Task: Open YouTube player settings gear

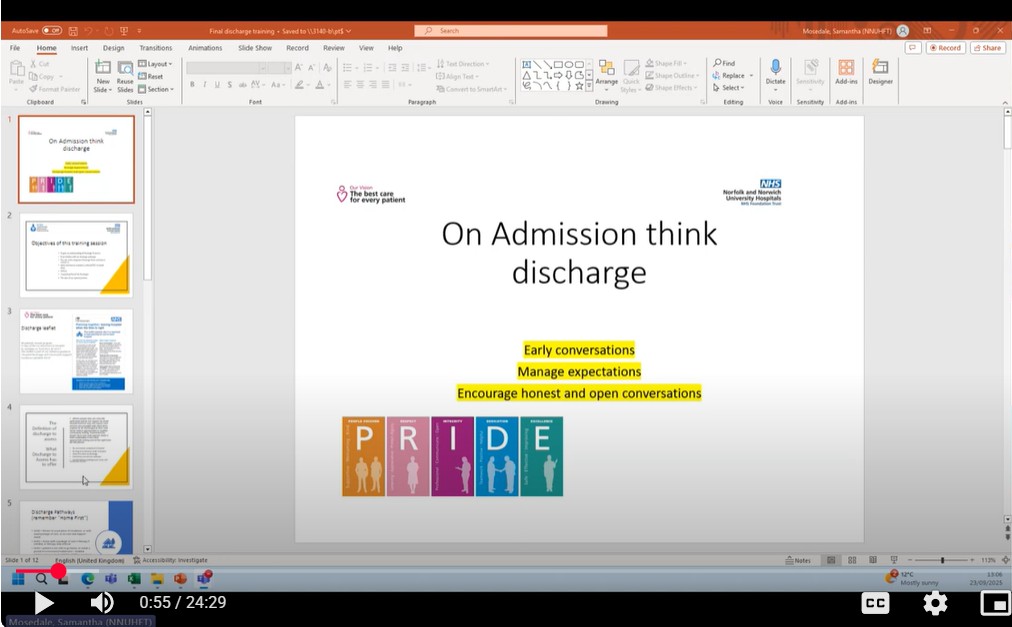Action: click(x=935, y=603)
